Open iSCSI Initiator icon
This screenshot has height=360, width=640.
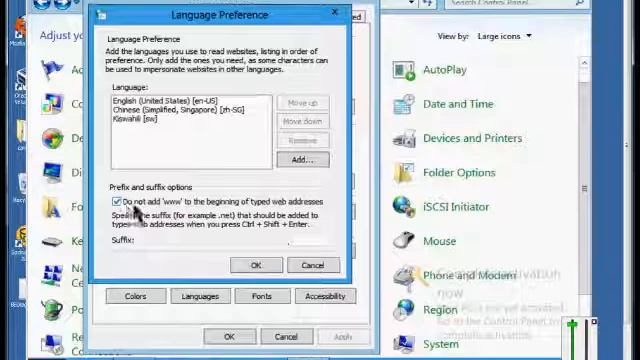pos(404,207)
